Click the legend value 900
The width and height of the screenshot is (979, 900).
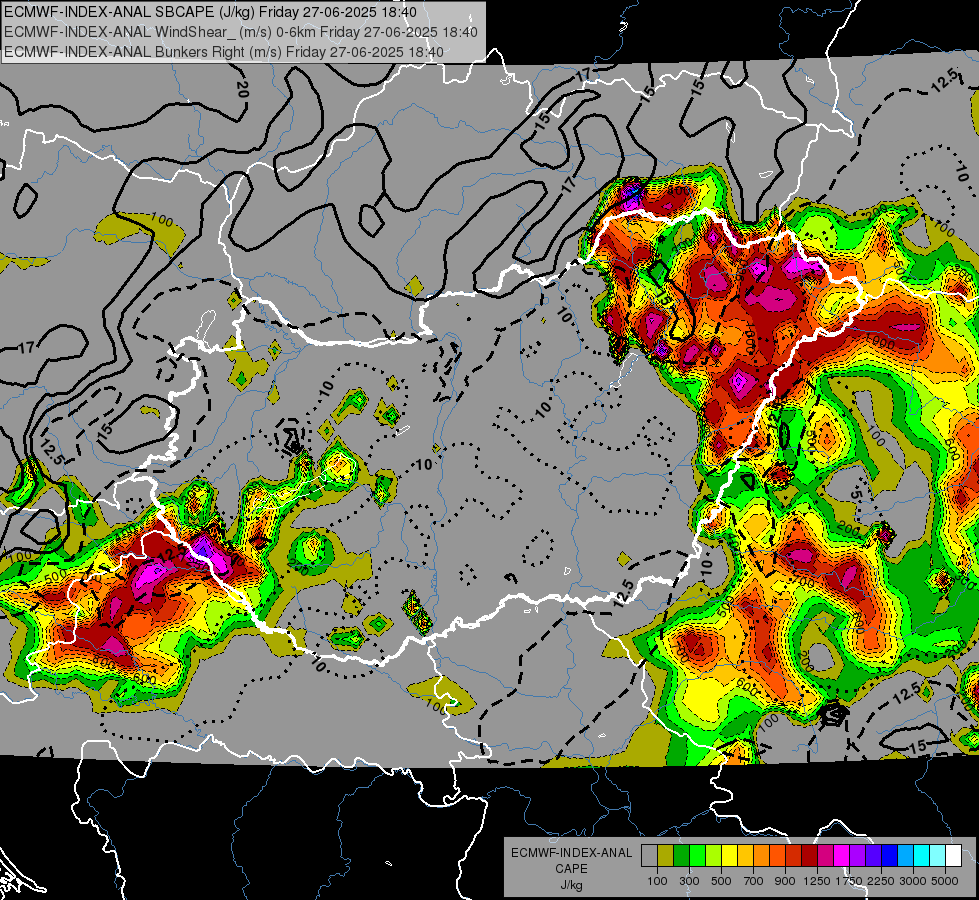pyautogui.click(x=785, y=881)
